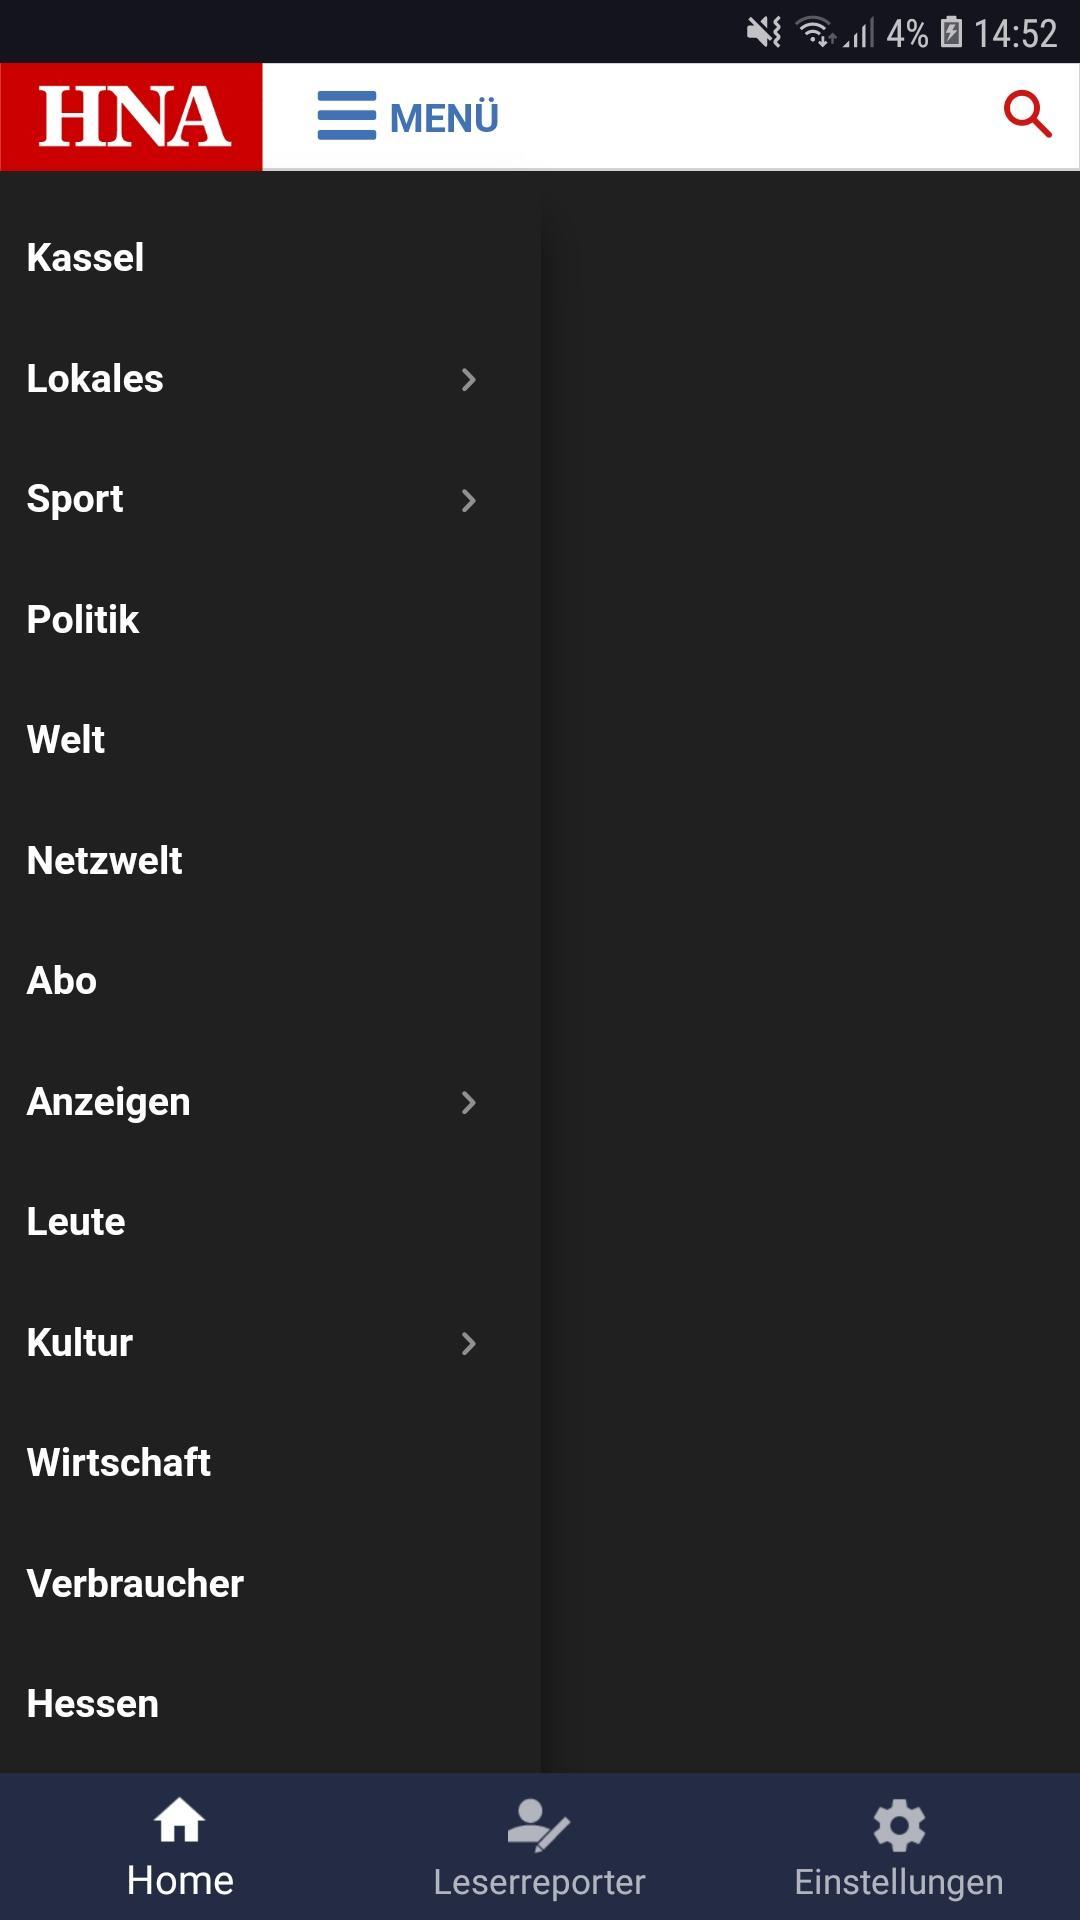
Task: Open the Wirtschaft section
Action: tap(119, 1463)
